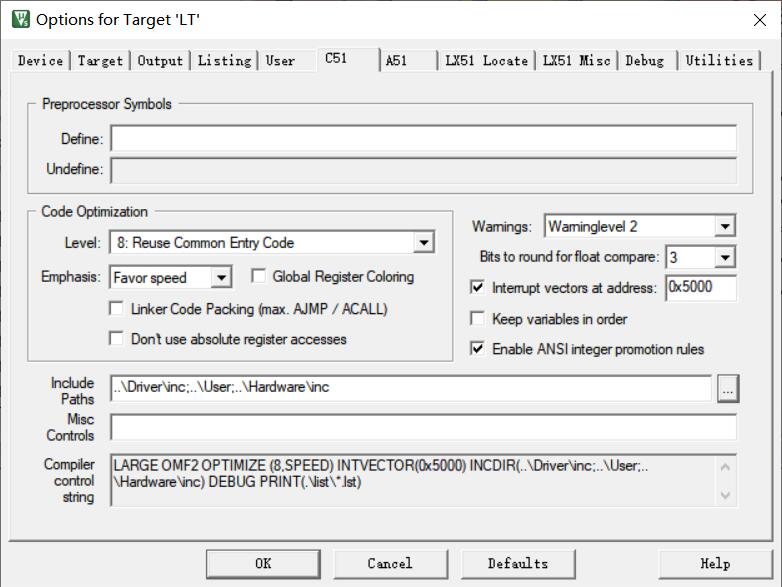Select the Listing tab
Image resolution: width=782 pixels, height=587 pixels.
click(x=224, y=61)
